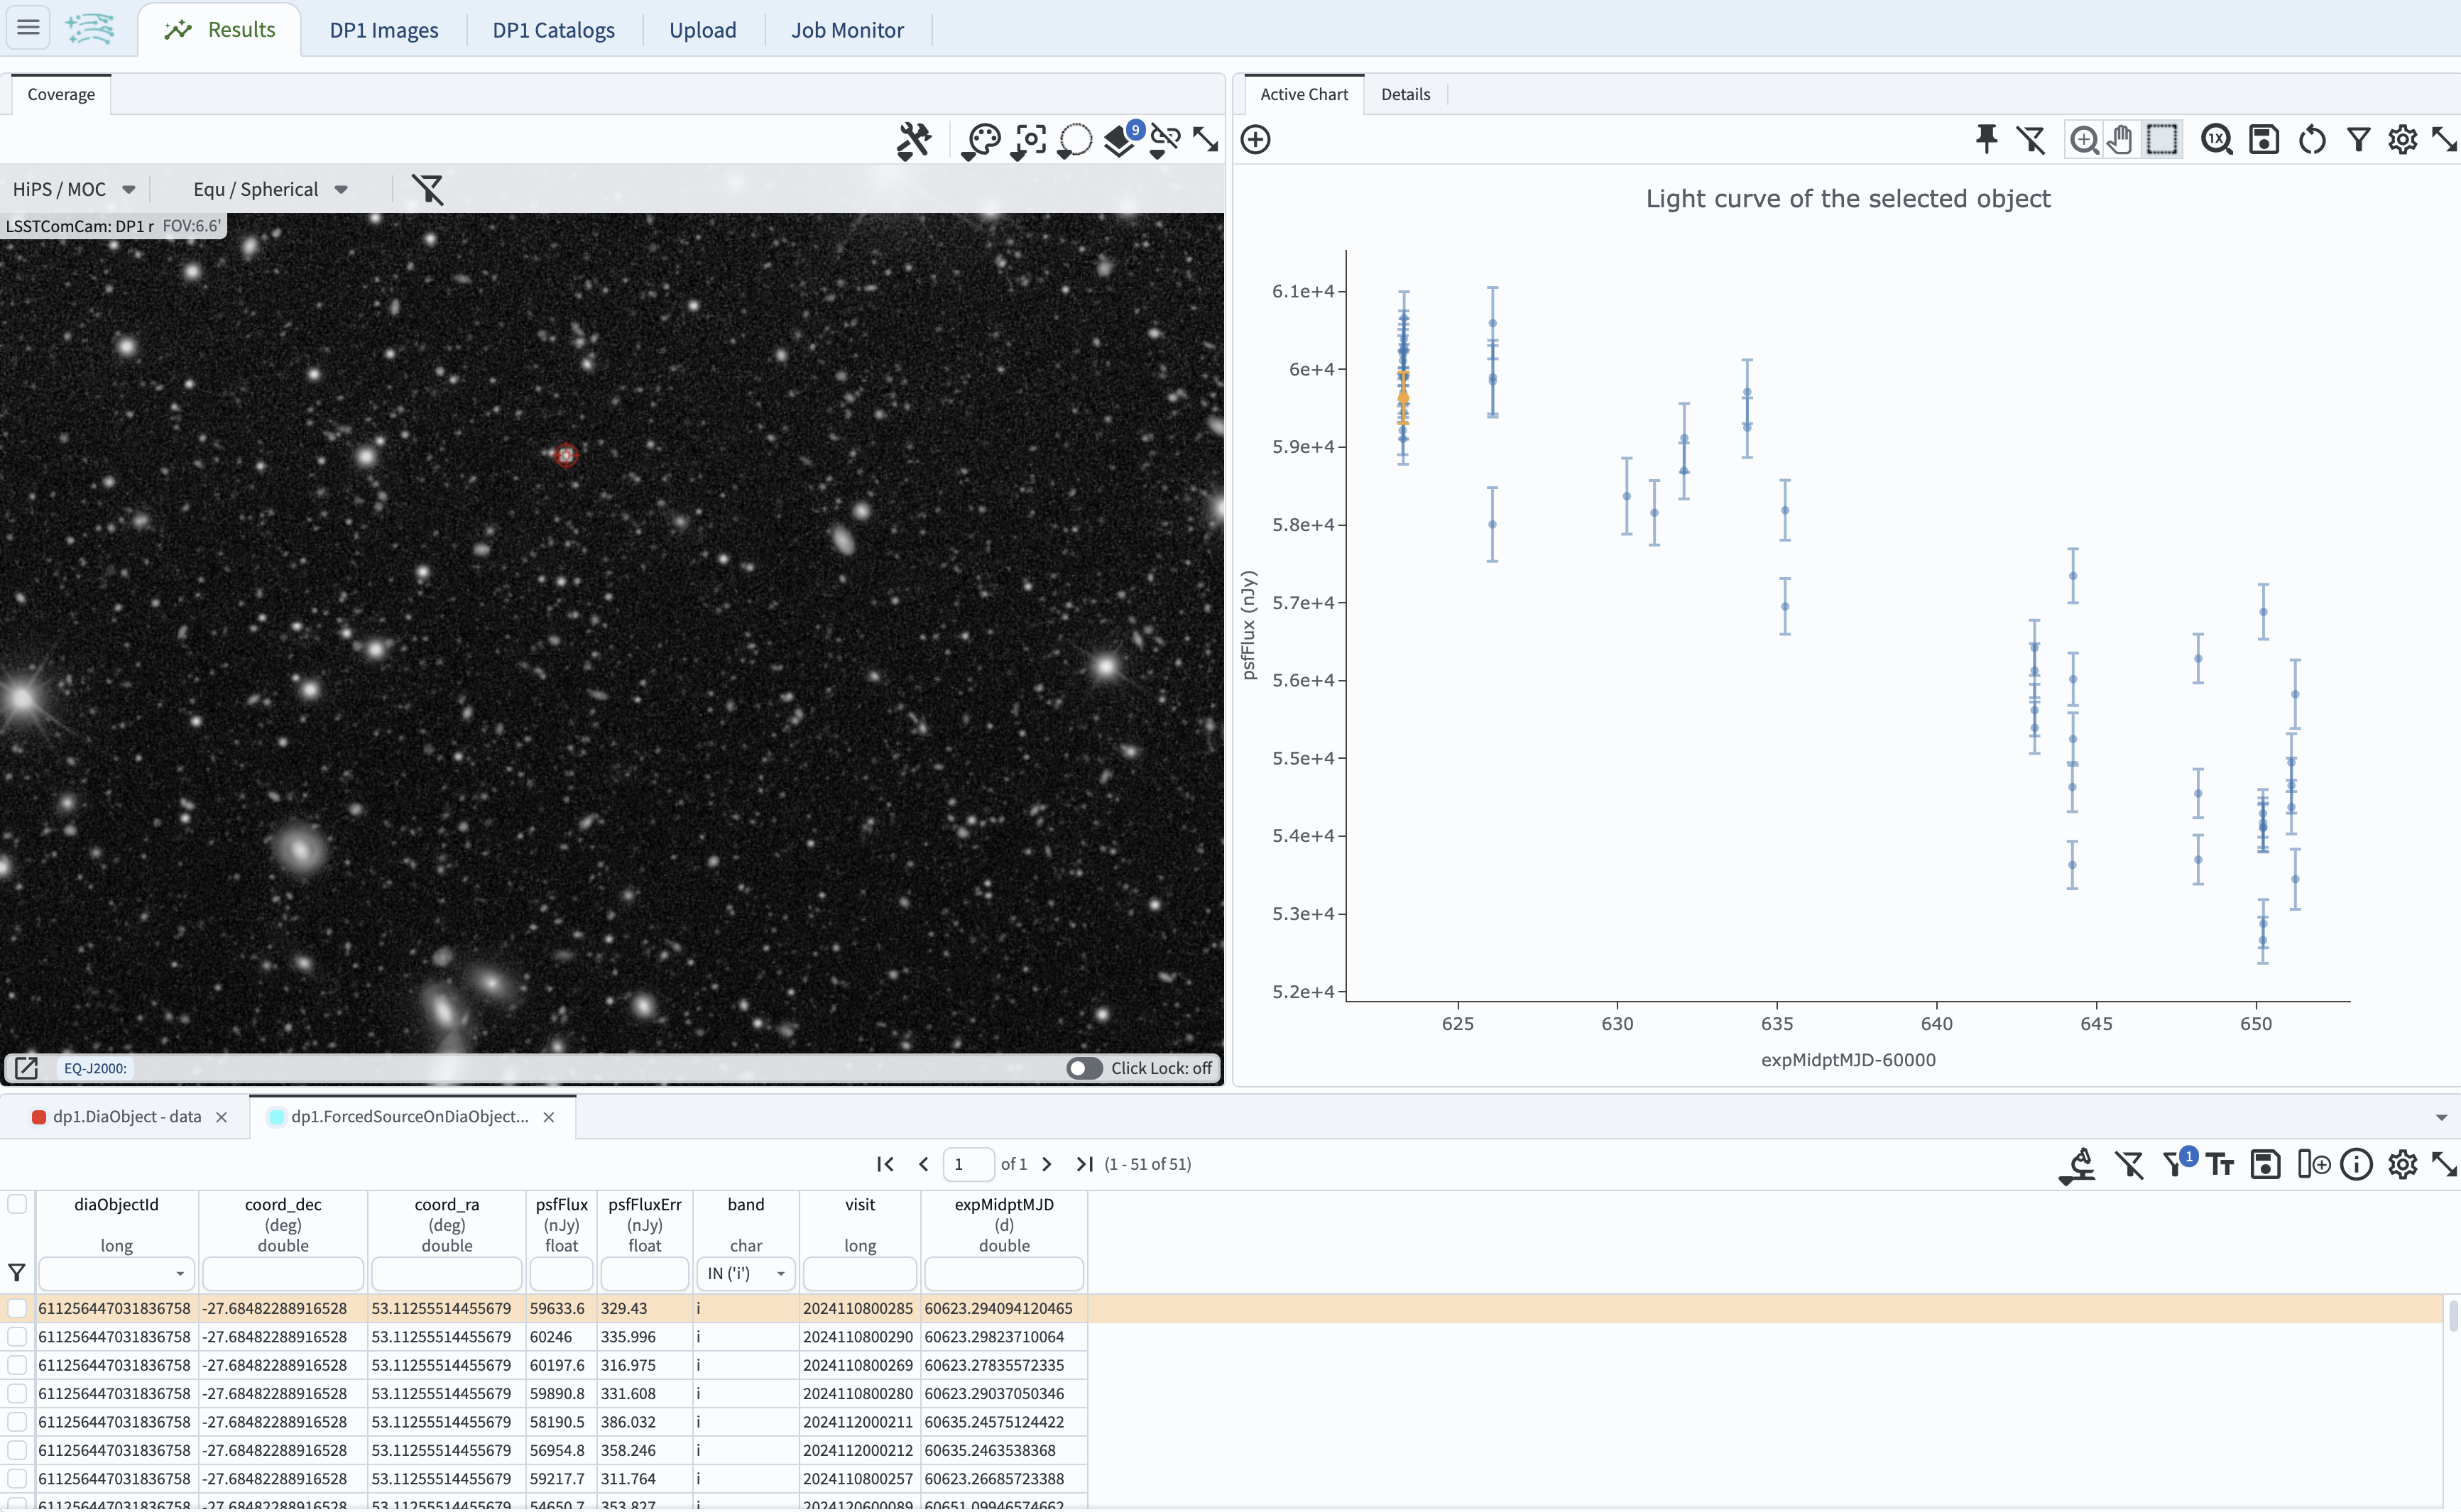Open chart settings gear

(2402, 140)
